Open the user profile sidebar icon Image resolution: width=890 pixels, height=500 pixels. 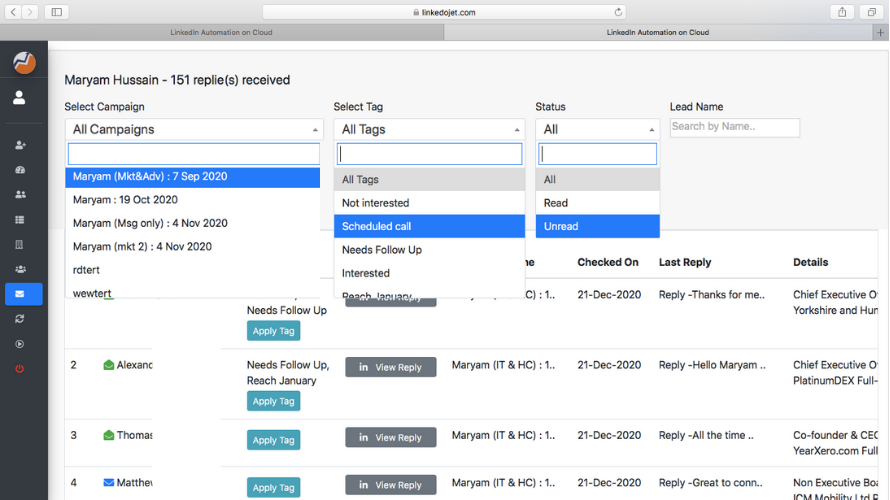[19, 98]
